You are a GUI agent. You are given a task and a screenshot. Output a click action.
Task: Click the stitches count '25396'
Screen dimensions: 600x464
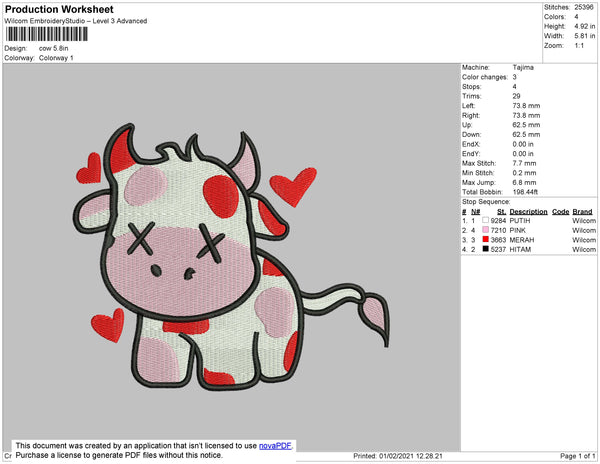tap(584, 7)
